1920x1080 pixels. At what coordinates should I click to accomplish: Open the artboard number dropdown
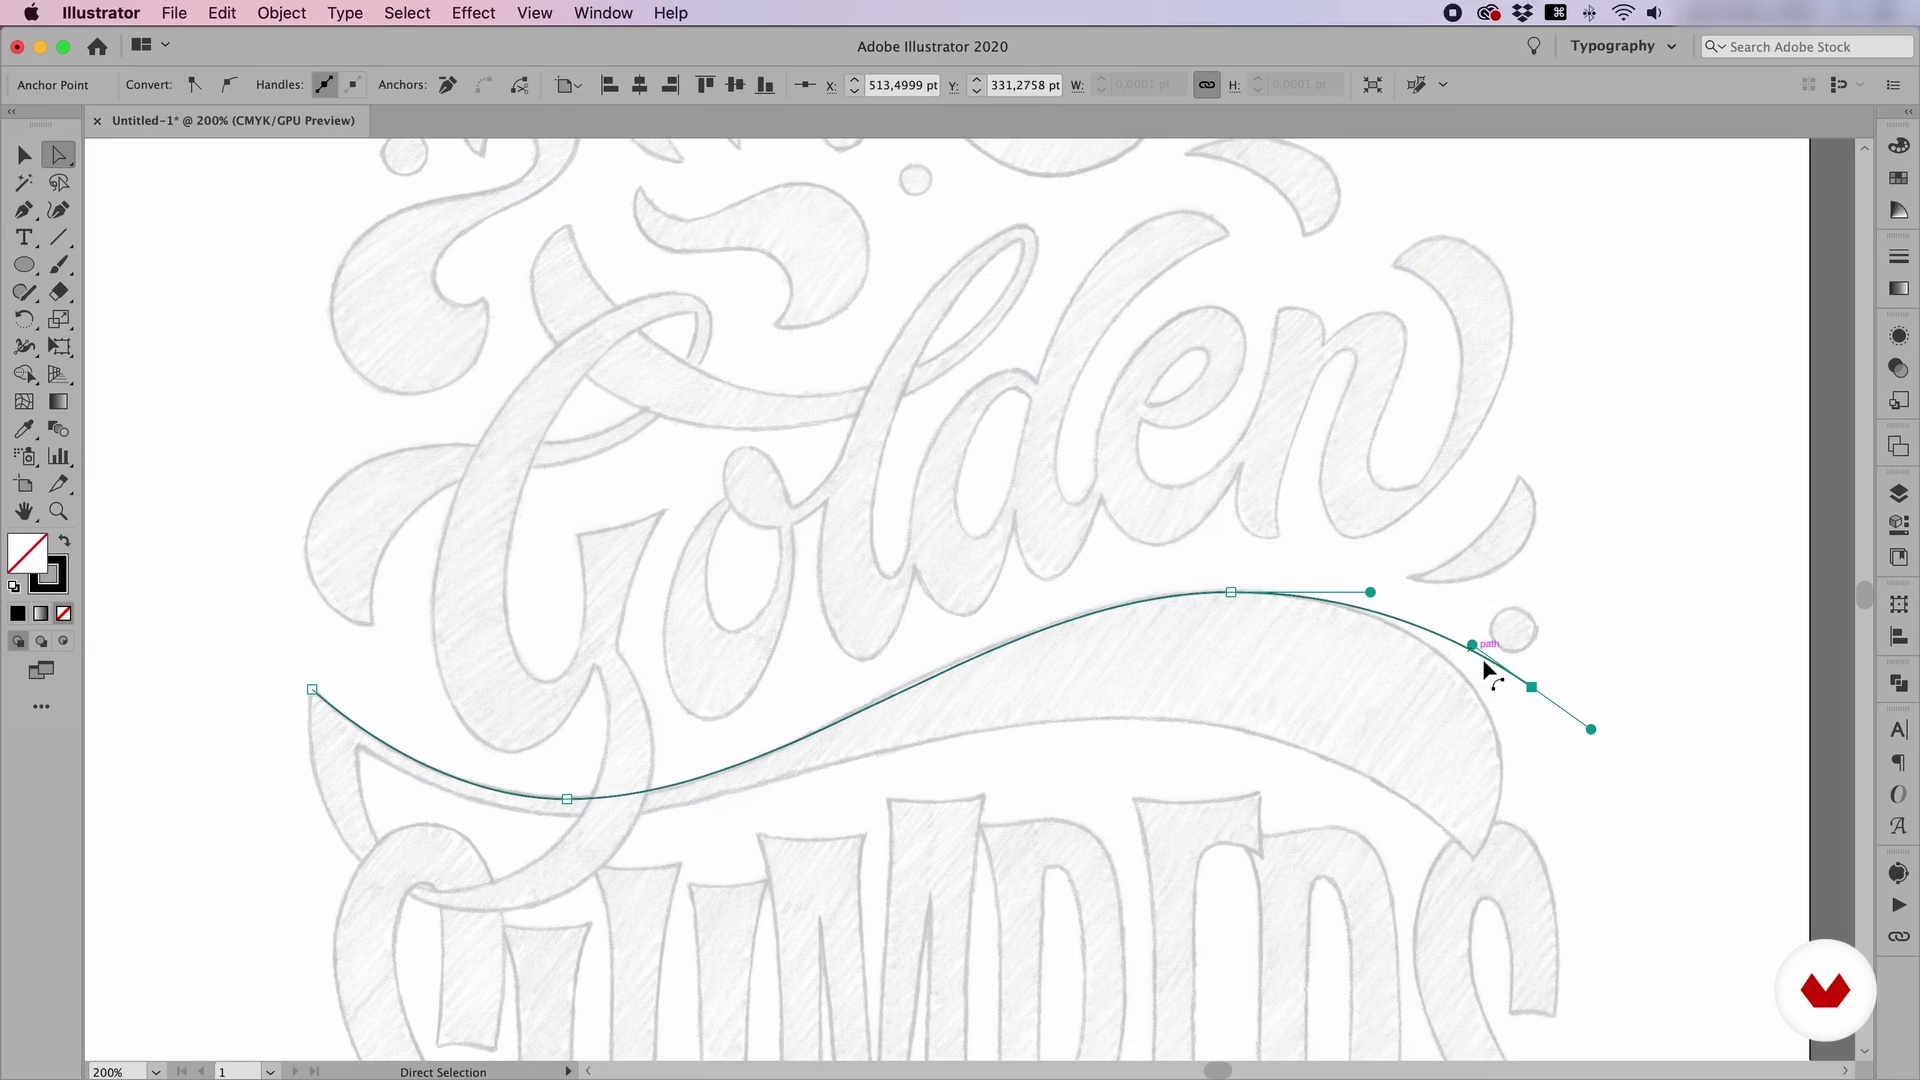[x=269, y=1071]
